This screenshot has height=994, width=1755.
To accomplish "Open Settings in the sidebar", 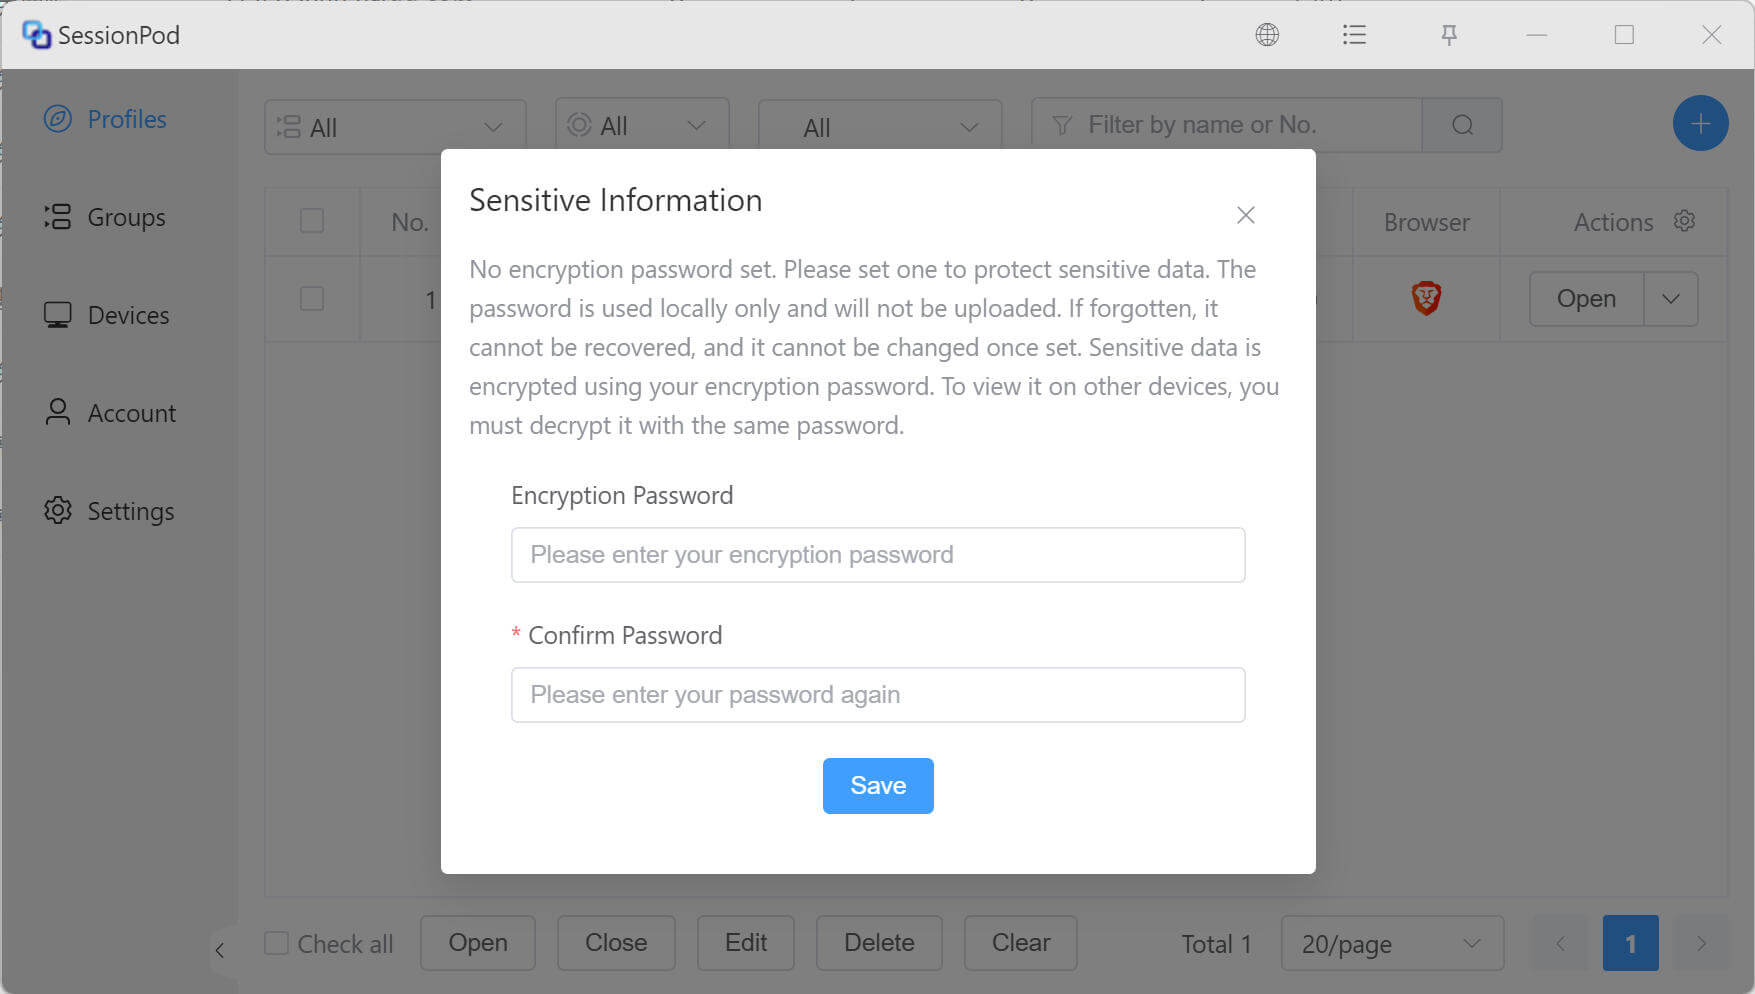I will pos(109,511).
